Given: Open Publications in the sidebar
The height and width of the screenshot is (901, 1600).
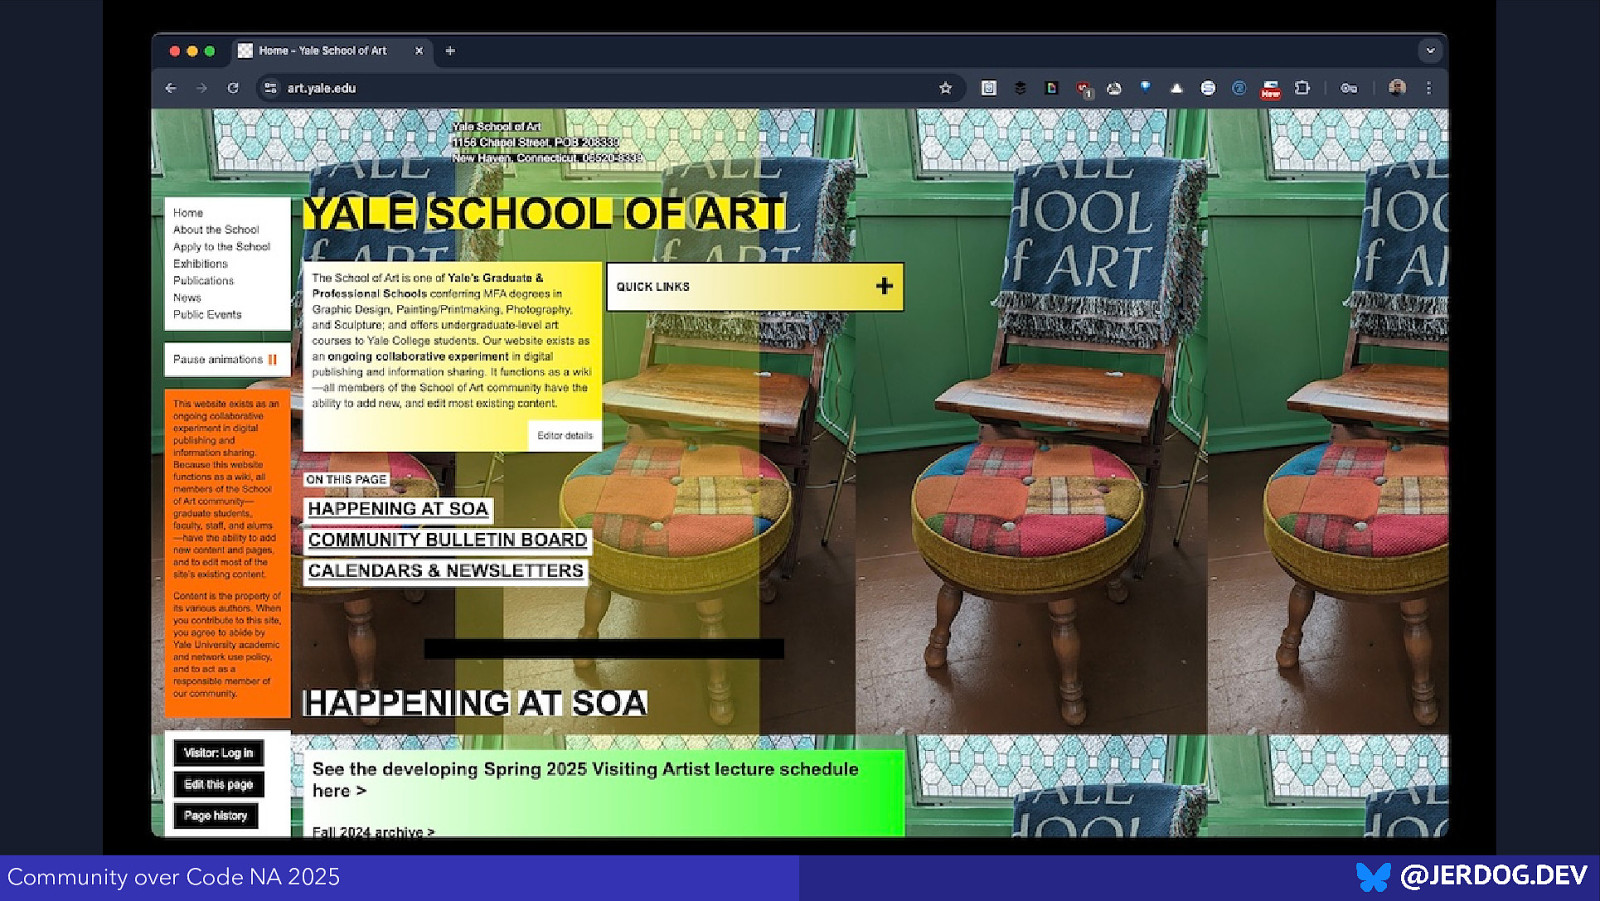Looking at the screenshot, I should pyautogui.click(x=203, y=281).
